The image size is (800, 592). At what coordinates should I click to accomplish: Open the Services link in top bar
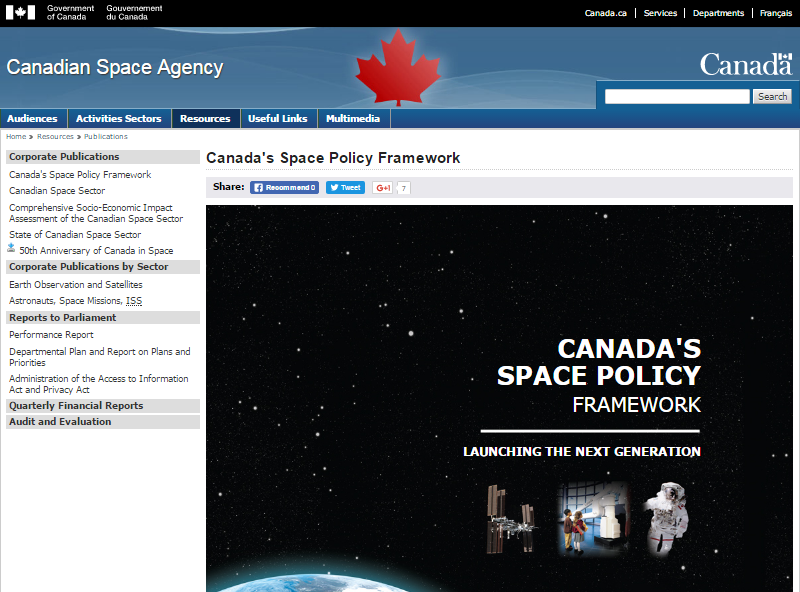660,13
